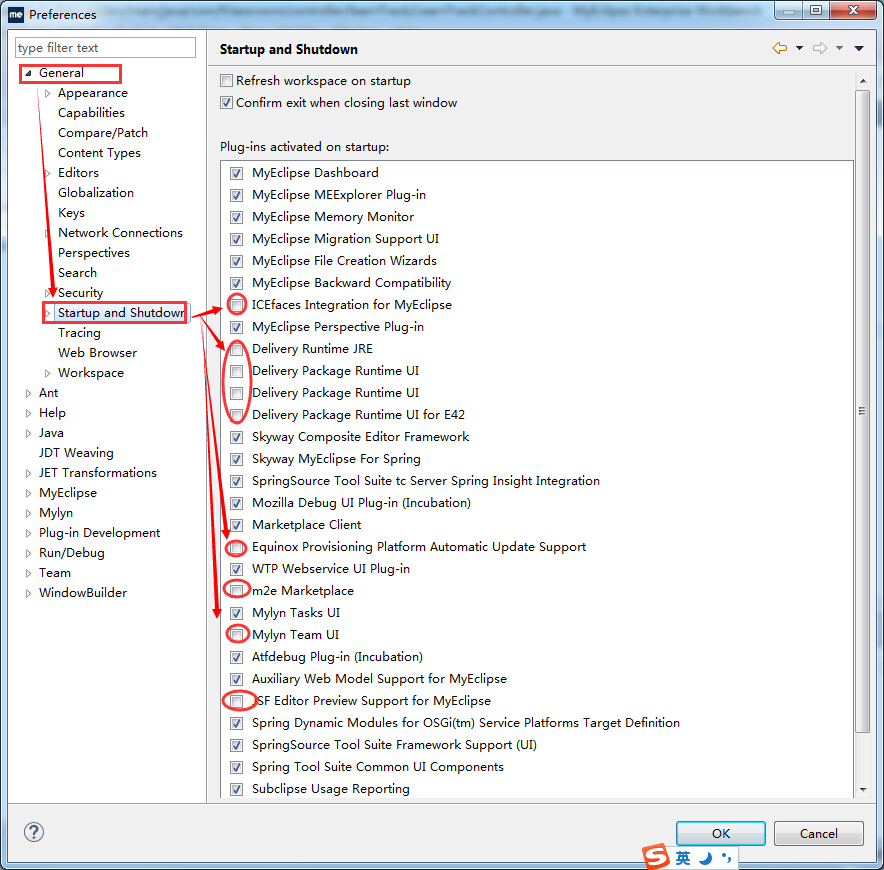Expand the MyEclipse preferences node
The width and height of the screenshot is (884, 870).
tap(28, 493)
